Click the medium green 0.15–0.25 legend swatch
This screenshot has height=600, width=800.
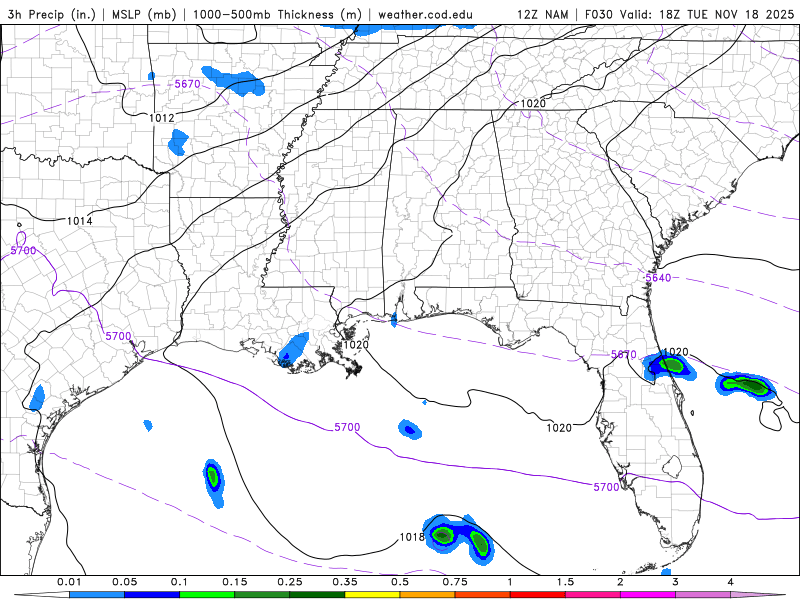pyautogui.click(x=262, y=595)
